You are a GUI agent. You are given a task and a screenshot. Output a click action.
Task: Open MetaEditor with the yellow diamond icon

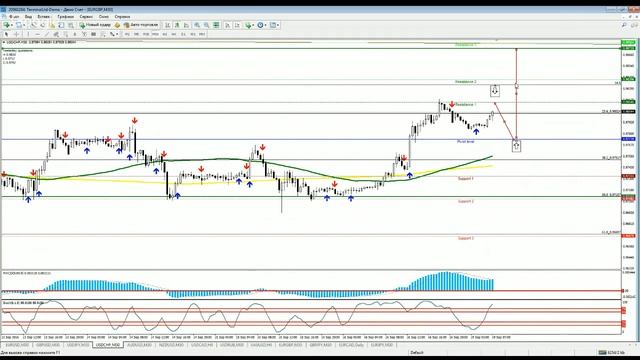117,25
